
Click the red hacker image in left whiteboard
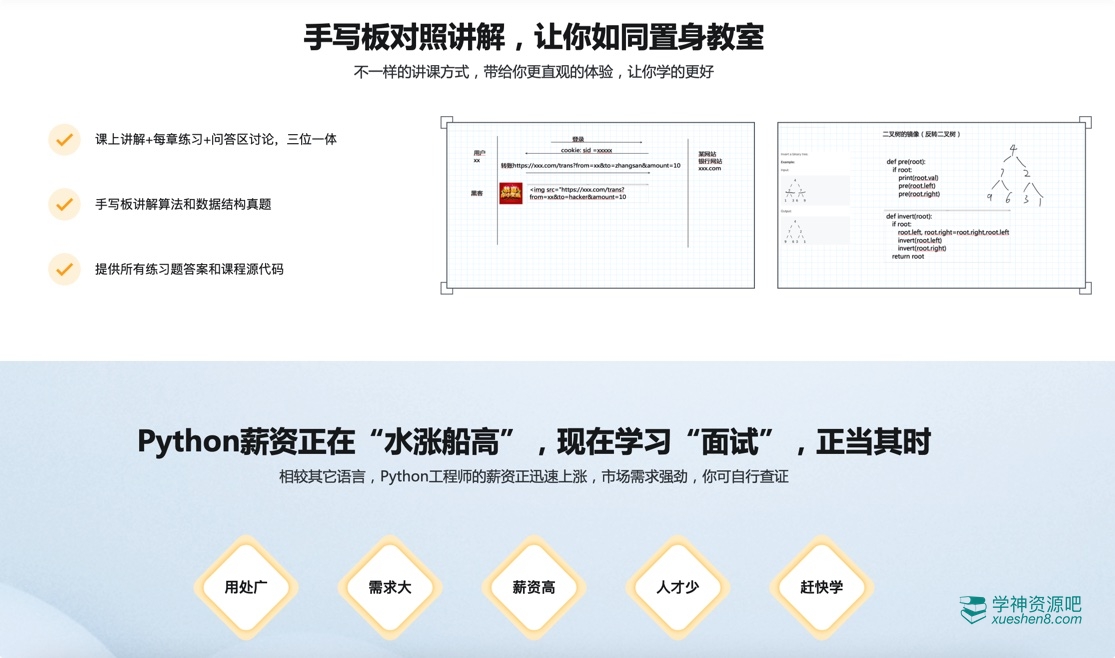(x=511, y=193)
